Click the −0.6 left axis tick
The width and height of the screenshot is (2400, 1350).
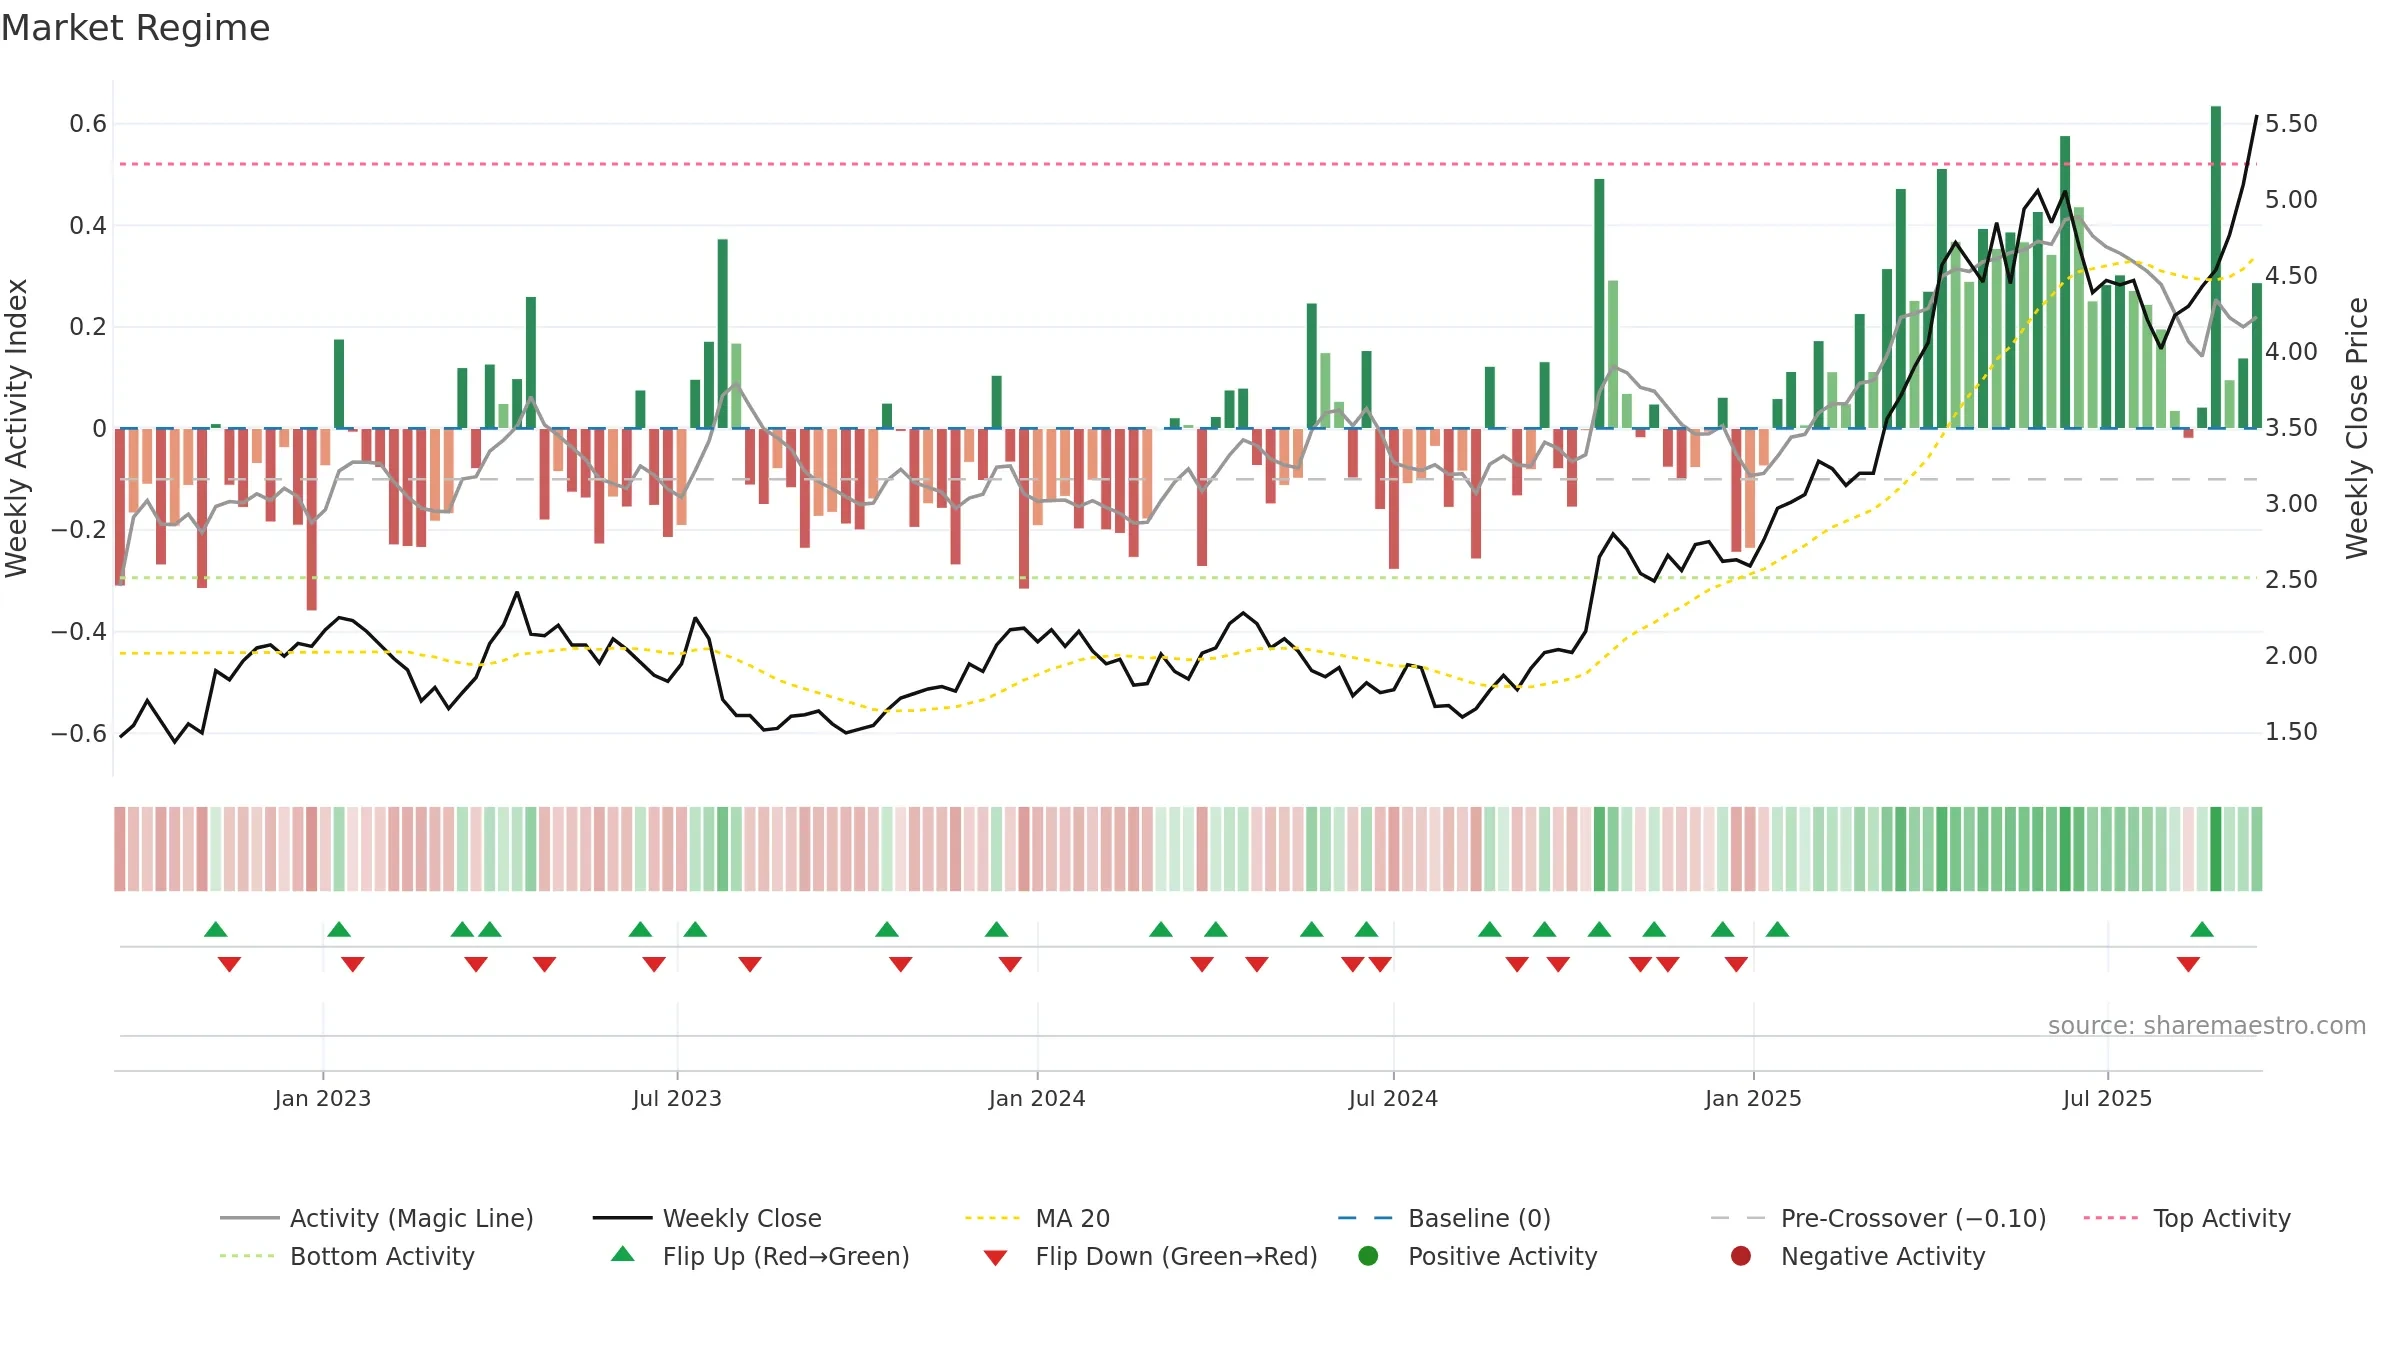tap(79, 734)
